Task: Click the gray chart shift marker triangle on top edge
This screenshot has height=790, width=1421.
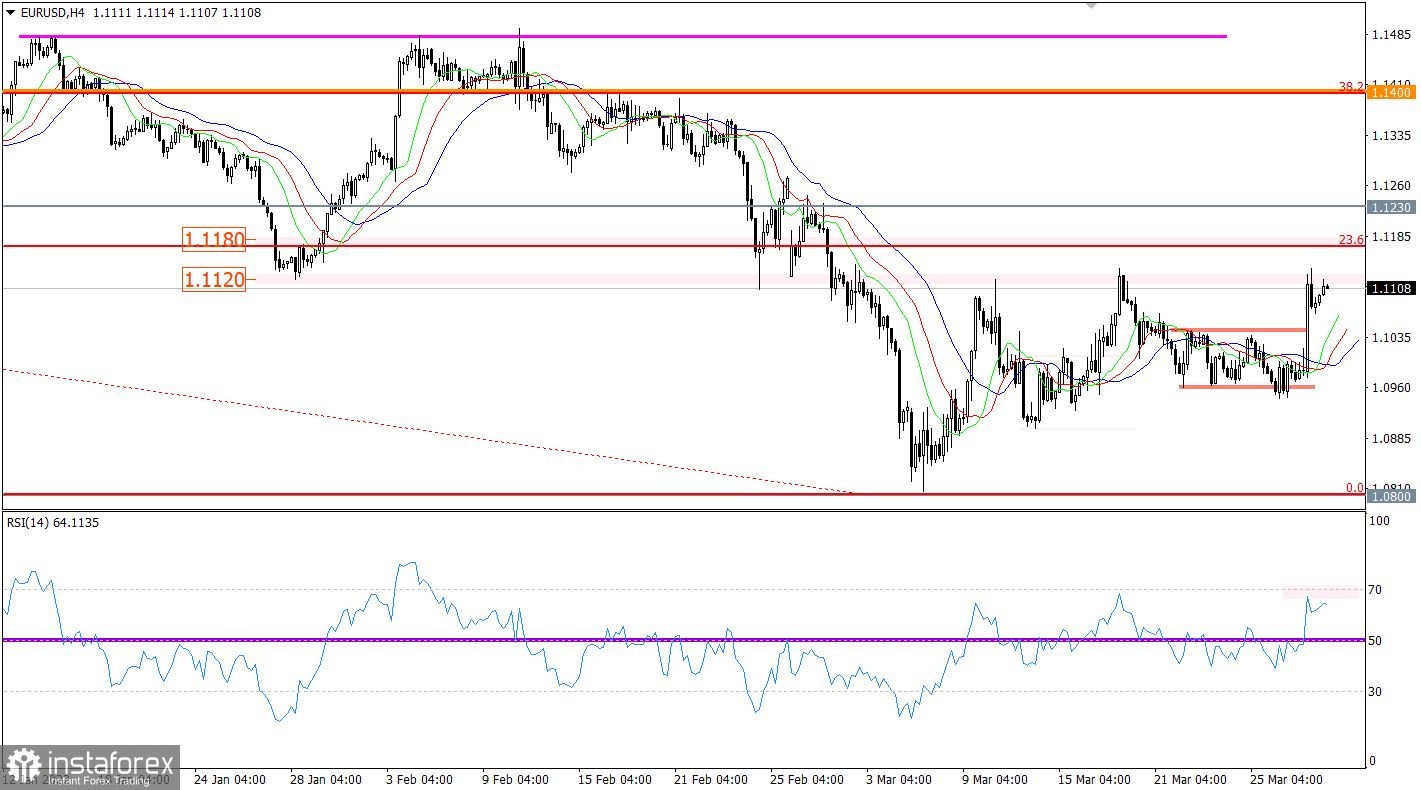Action: pos(1092,6)
